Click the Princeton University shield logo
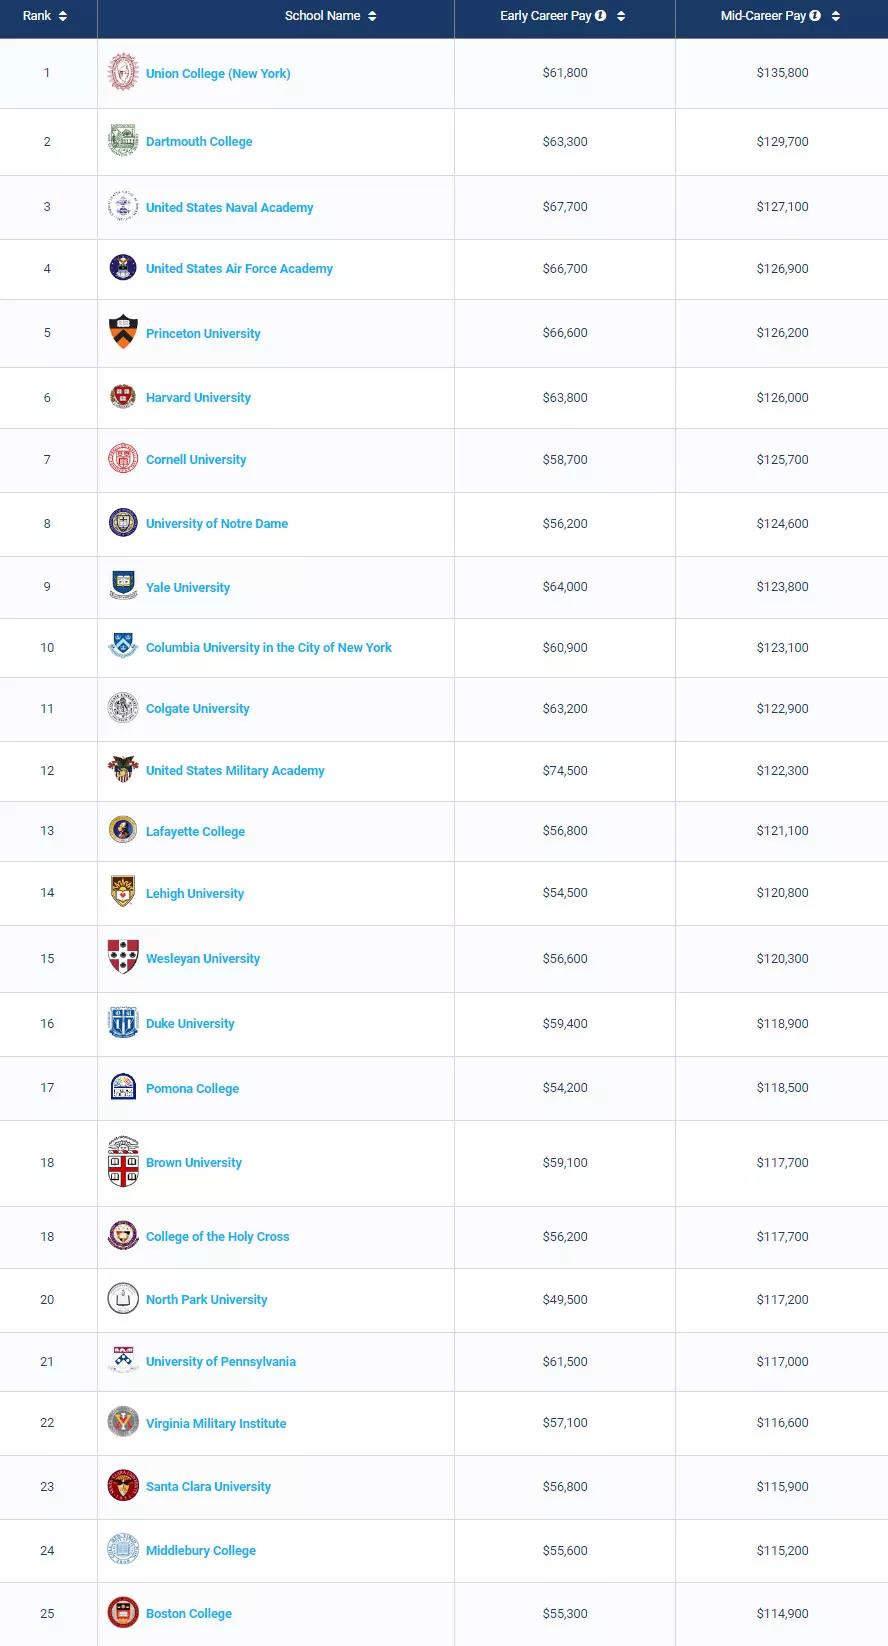The height and width of the screenshot is (1646, 888). click(x=123, y=333)
